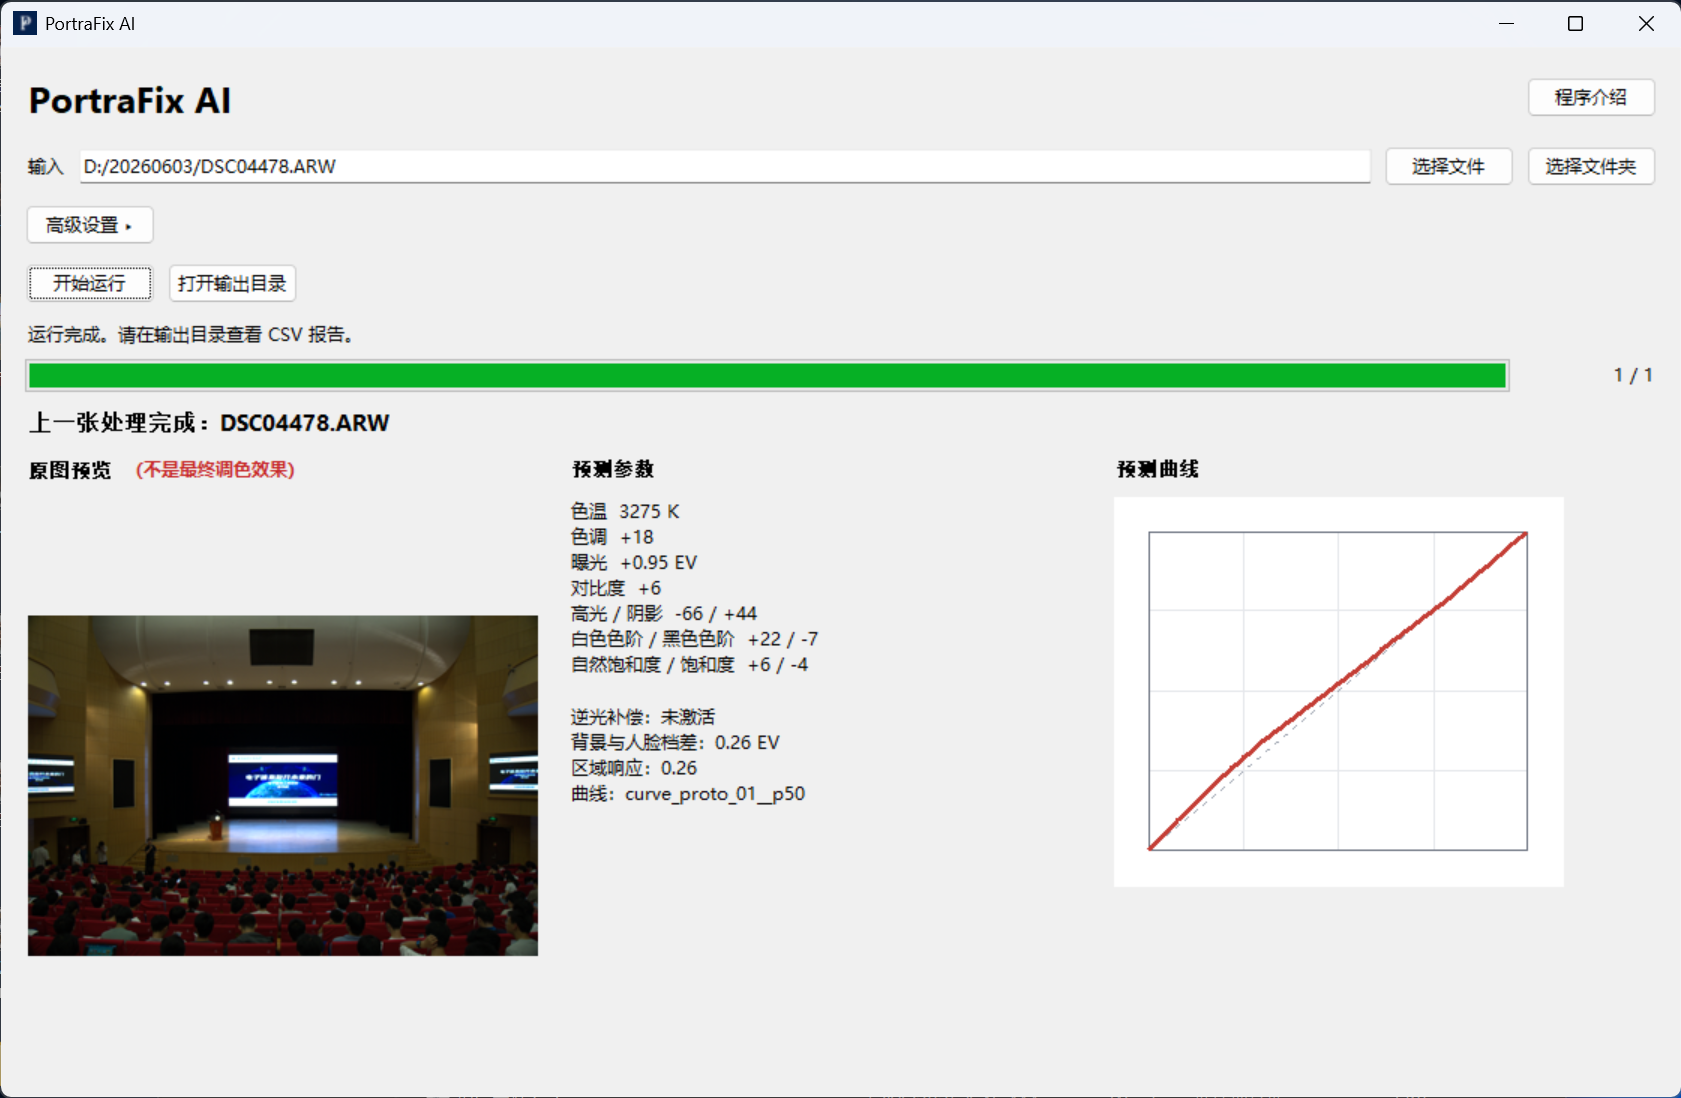Expand the 高级设置 advanced settings

point(90,225)
